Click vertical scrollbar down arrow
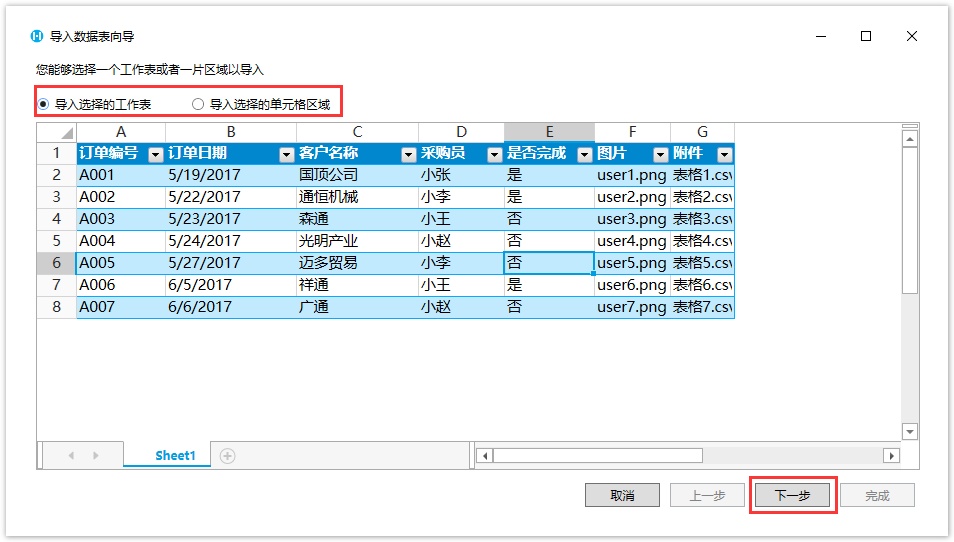The height and width of the screenshot is (542, 954). [x=910, y=432]
